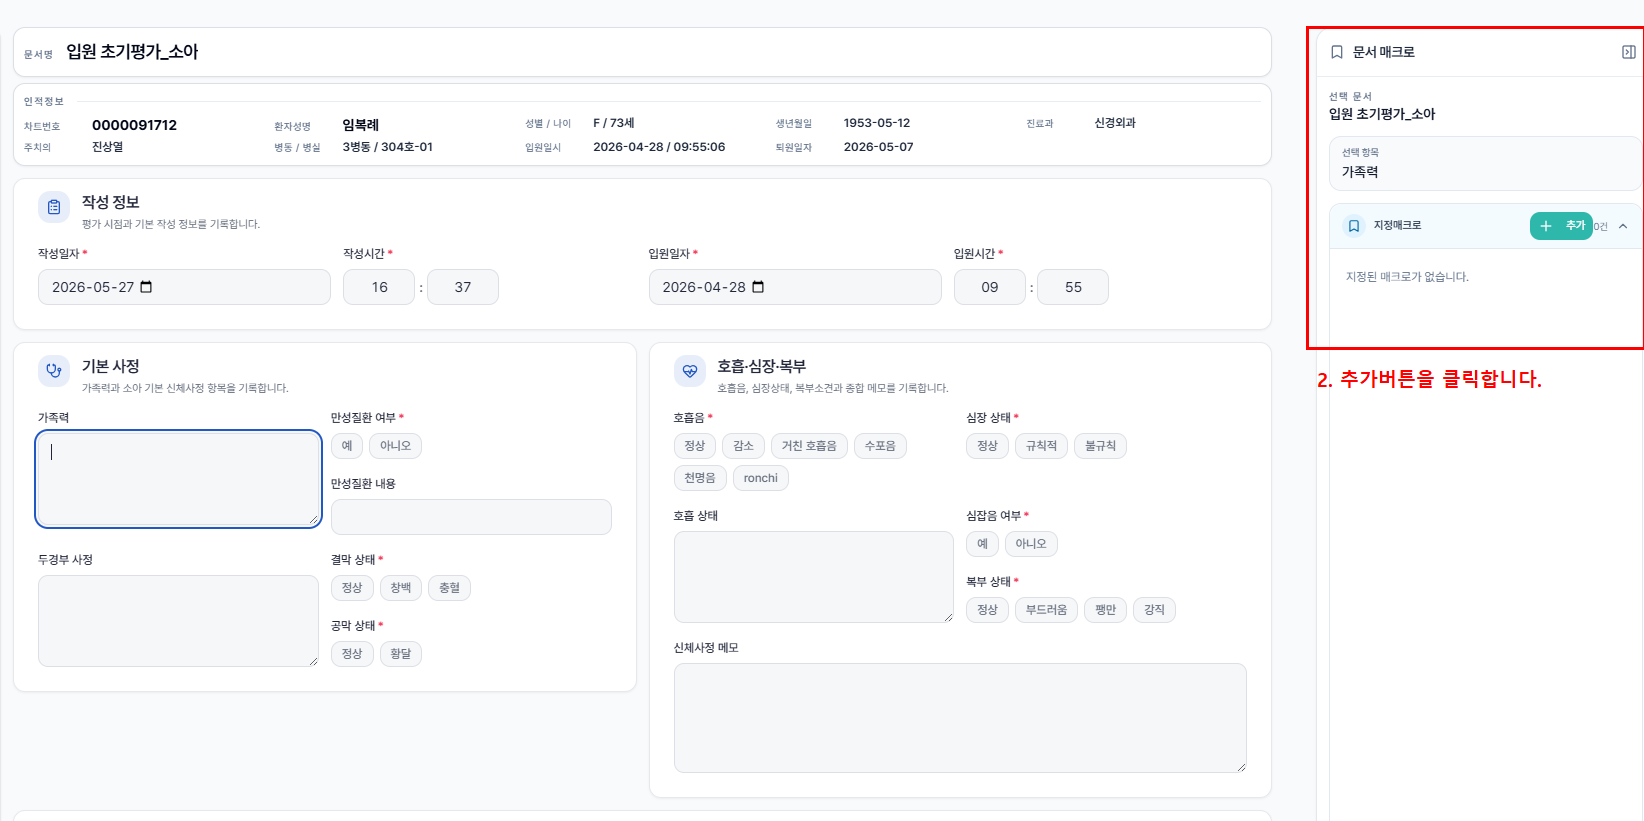Click discharge date 2026-05-07
The width and height of the screenshot is (1644, 821).
[x=878, y=147]
